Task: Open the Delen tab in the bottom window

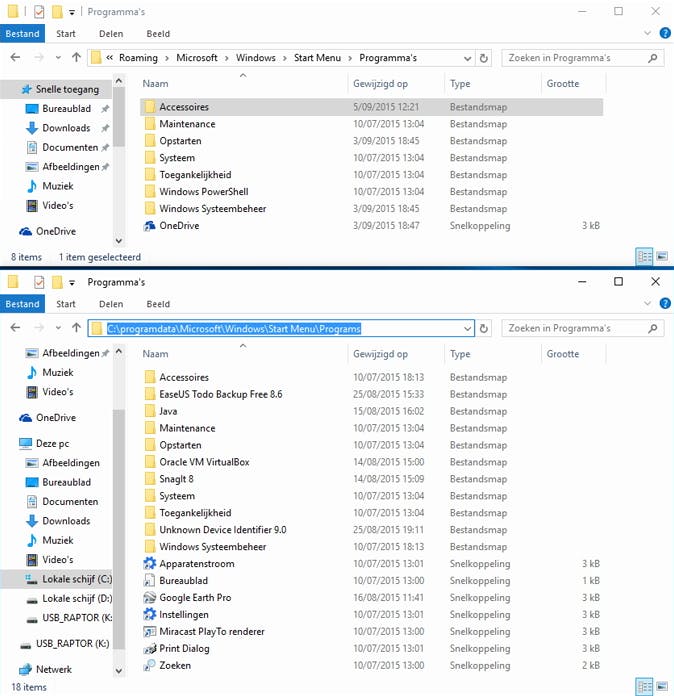Action: coord(111,304)
